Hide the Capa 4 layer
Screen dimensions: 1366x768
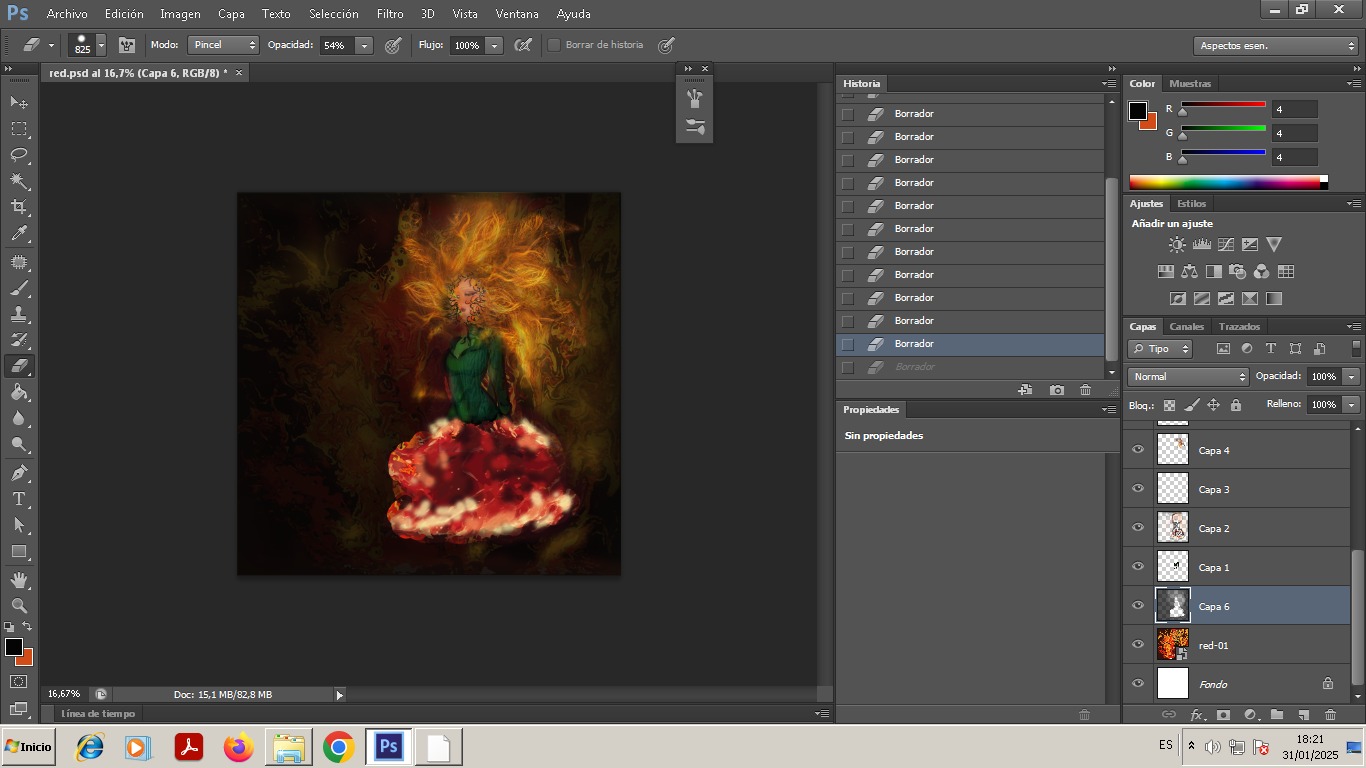pyautogui.click(x=1138, y=450)
